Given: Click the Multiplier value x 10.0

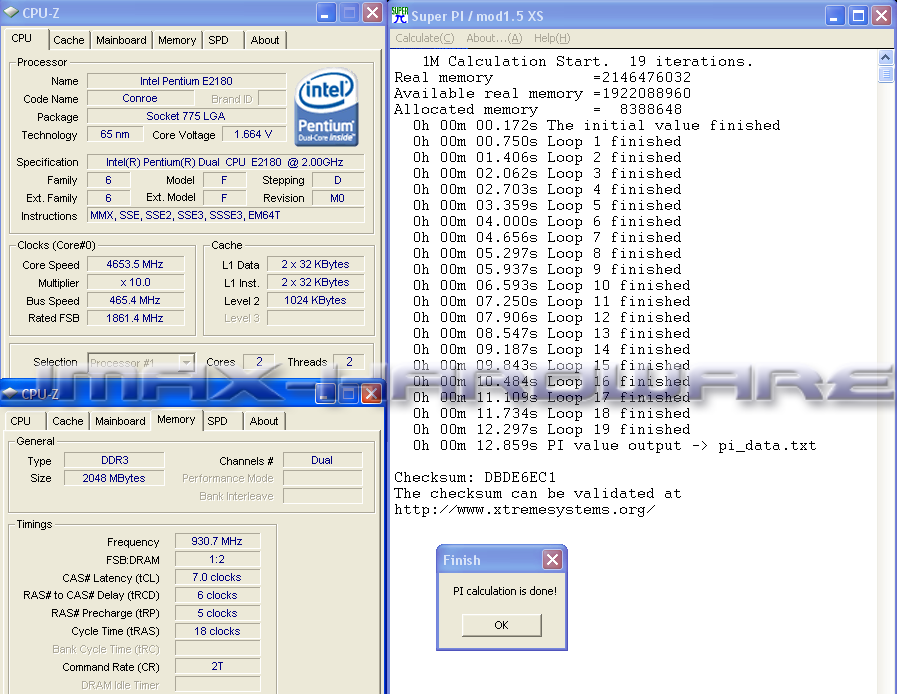Looking at the screenshot, I should pyautogui.click(x=135, y=282).
